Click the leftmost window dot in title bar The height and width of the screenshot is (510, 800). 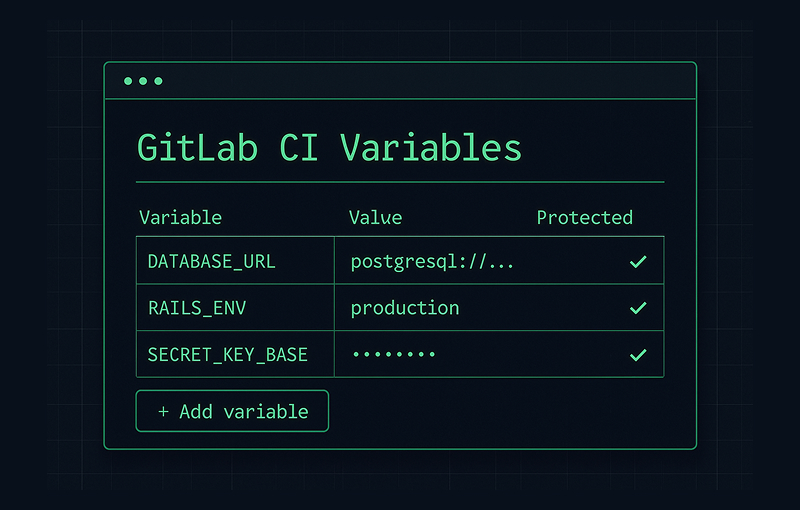click(x=128, y=81)
